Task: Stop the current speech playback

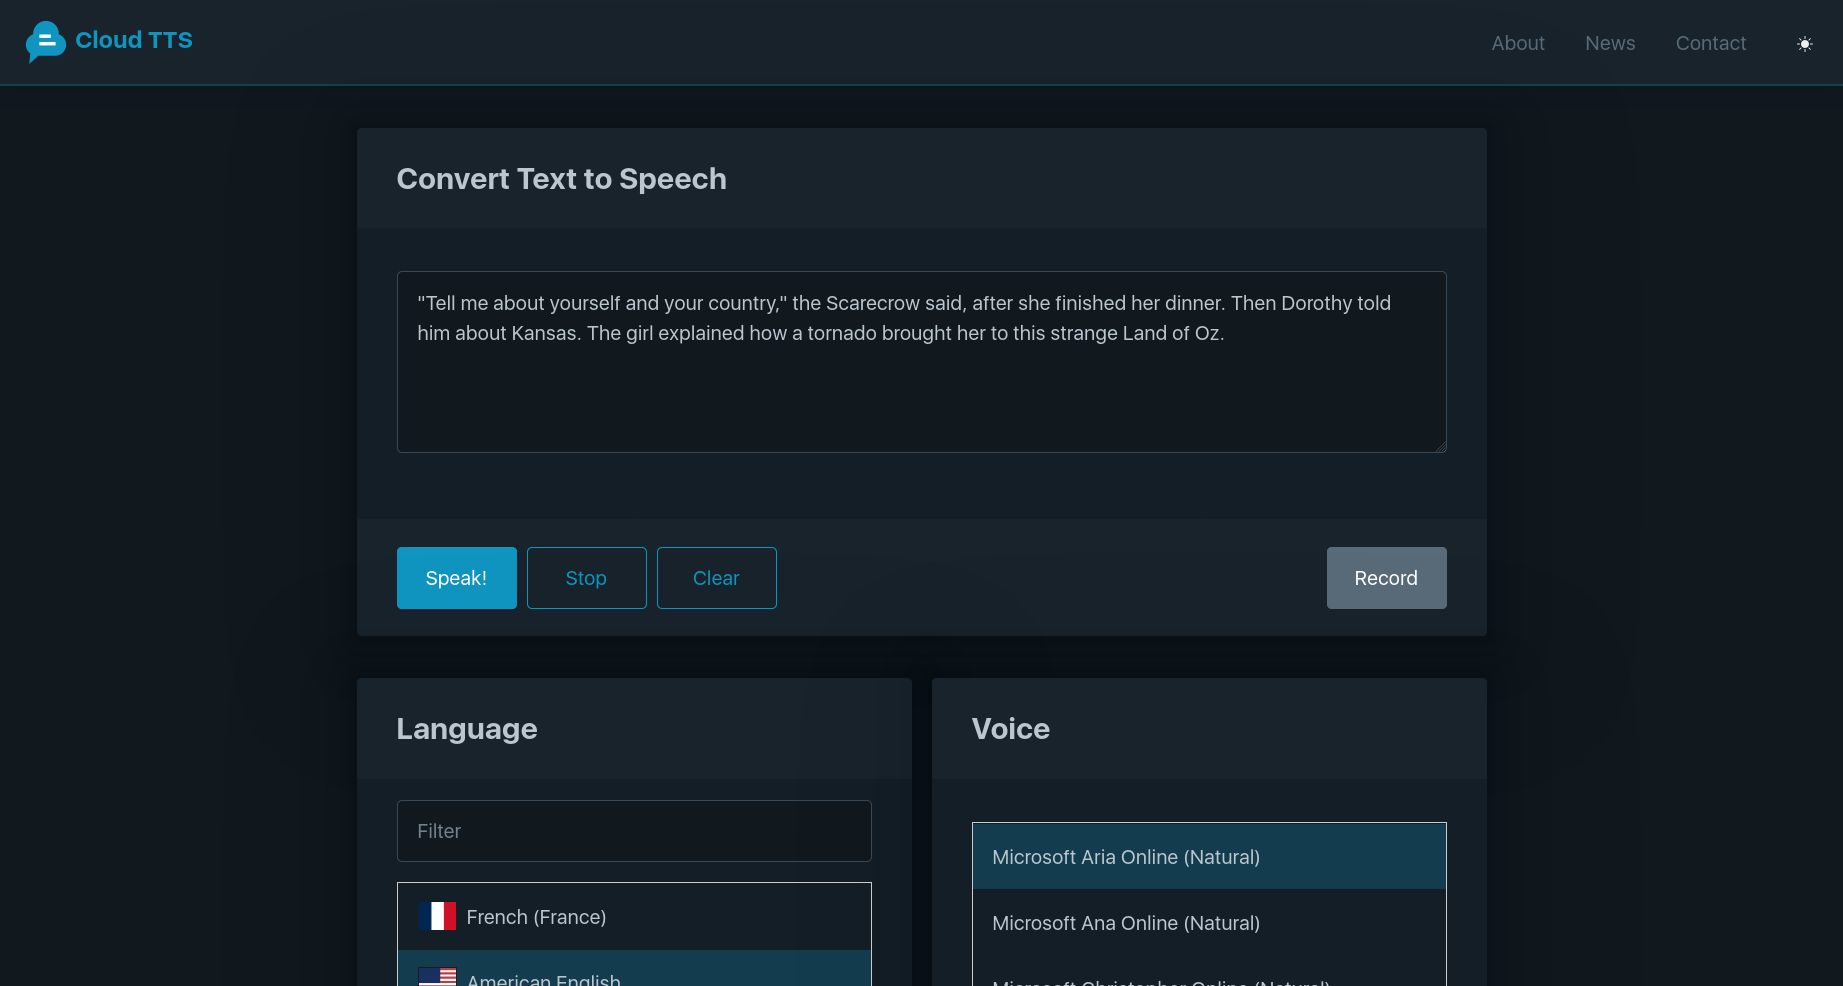Action: 586,577
